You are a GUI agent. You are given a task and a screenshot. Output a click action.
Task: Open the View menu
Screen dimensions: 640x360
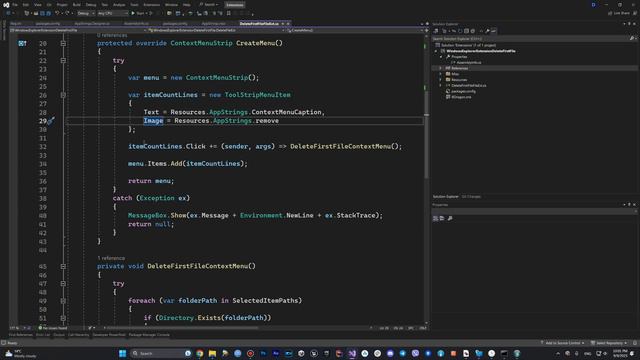coord(38,5)
